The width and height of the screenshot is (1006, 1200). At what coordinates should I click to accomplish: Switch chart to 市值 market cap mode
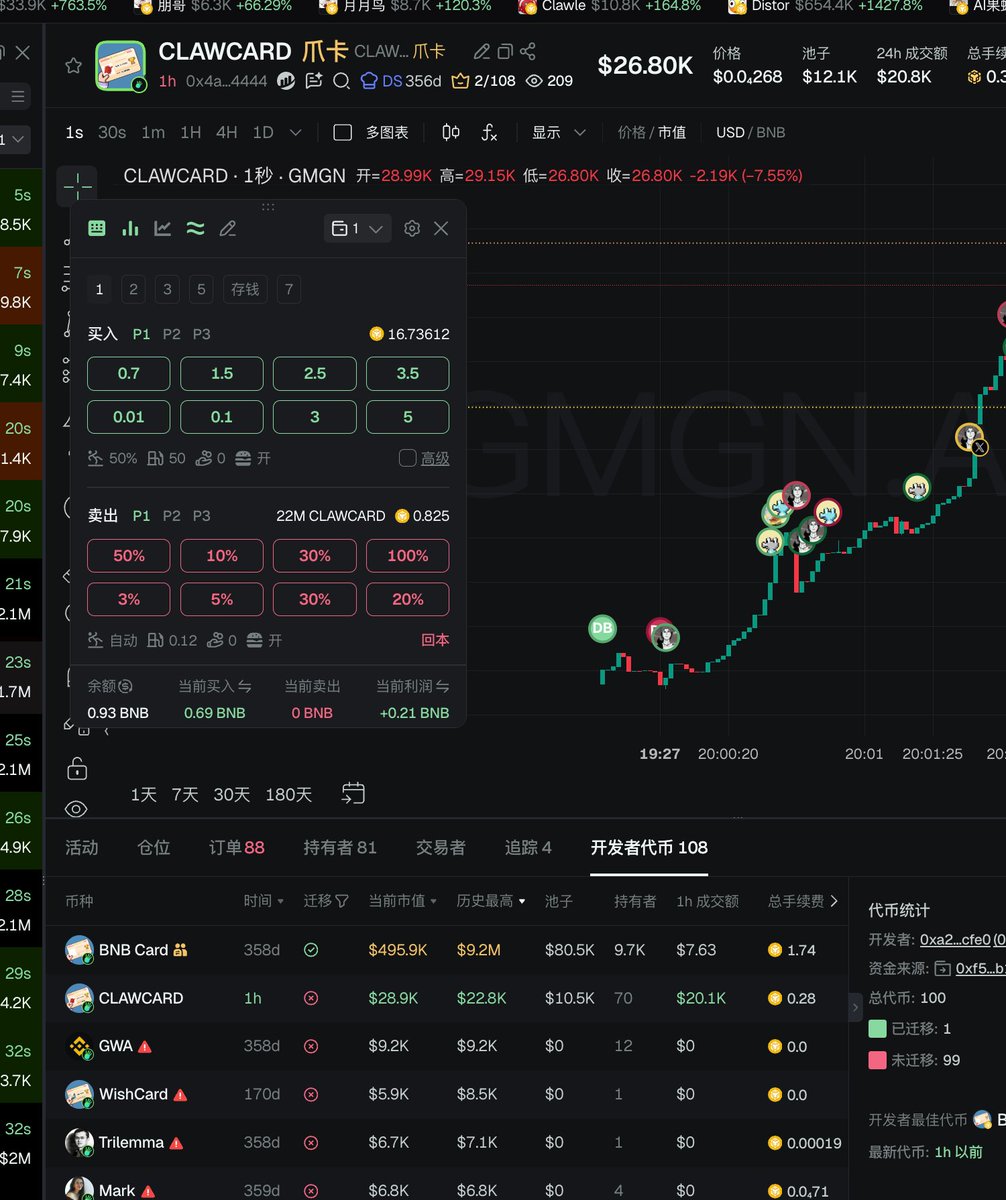click(x=671, y=132)
